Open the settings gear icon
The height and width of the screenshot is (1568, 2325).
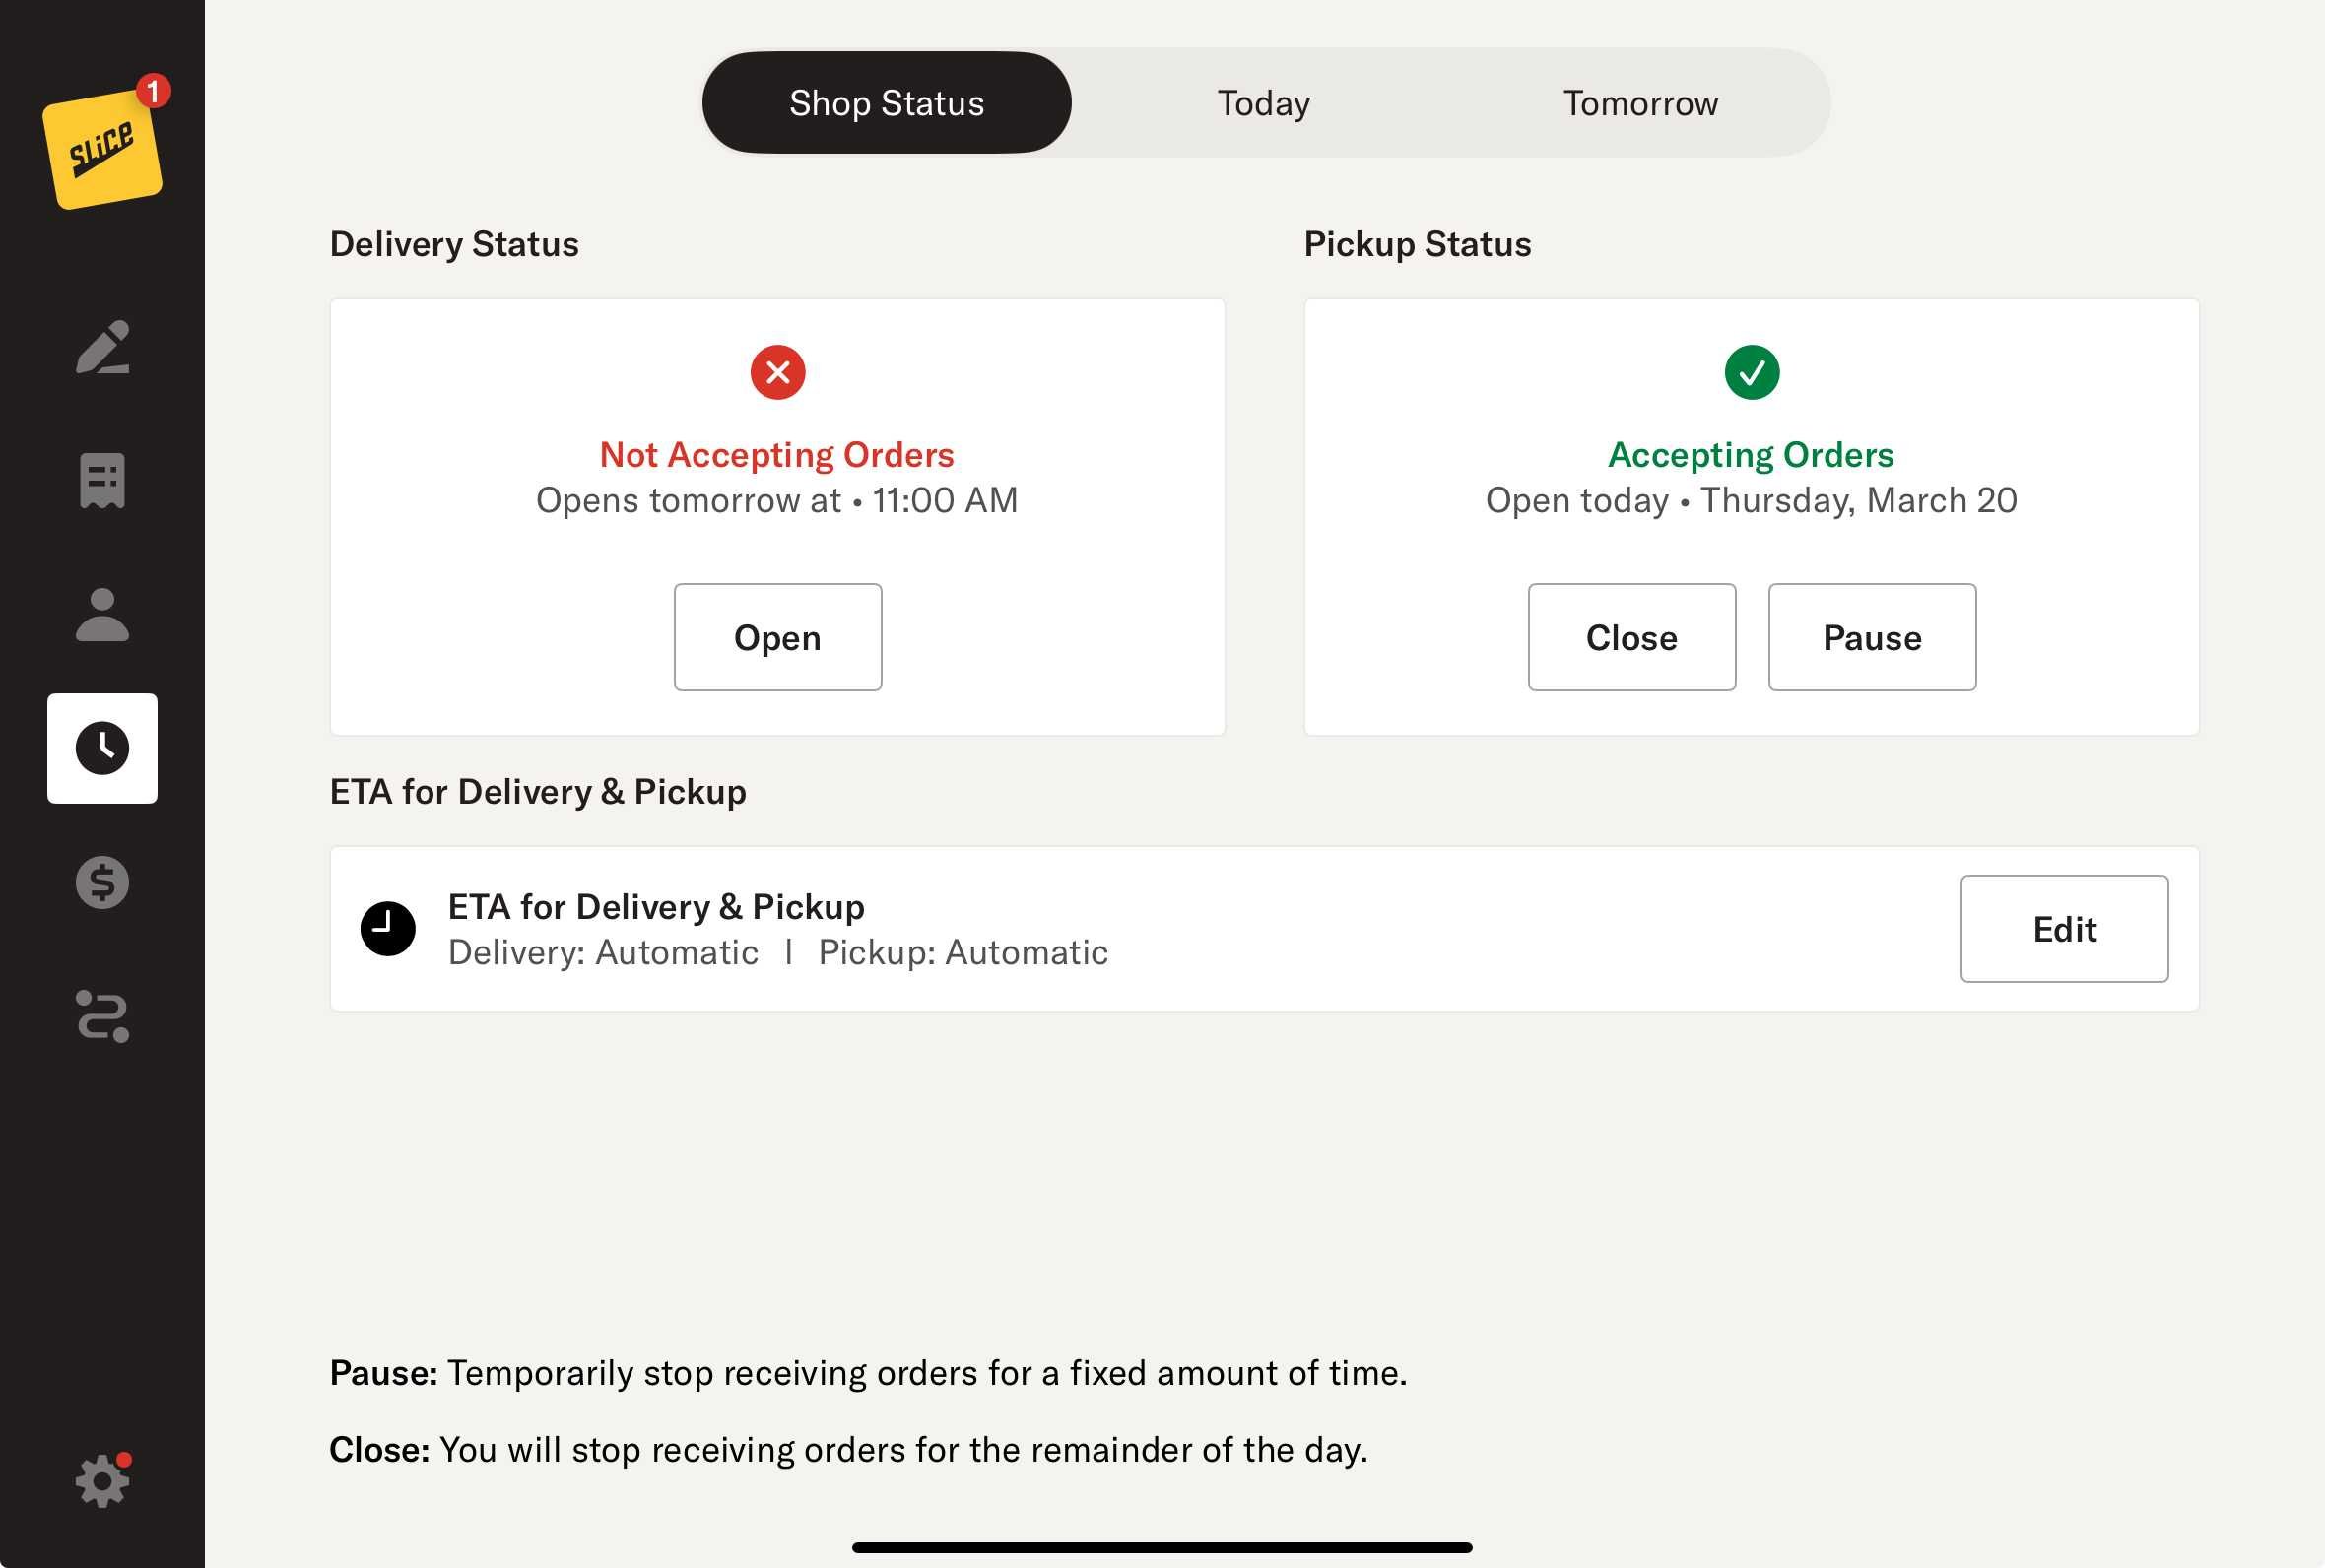tap(103, 1481)
